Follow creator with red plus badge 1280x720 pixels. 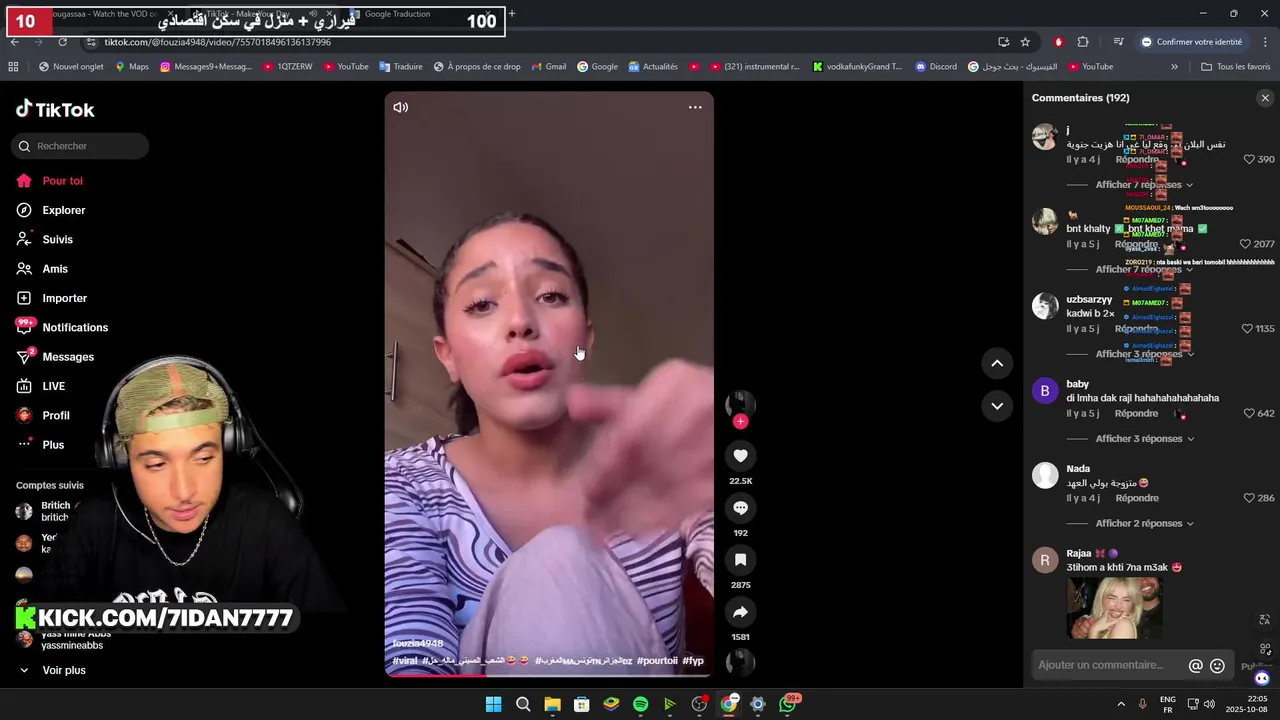click(740, 421)
